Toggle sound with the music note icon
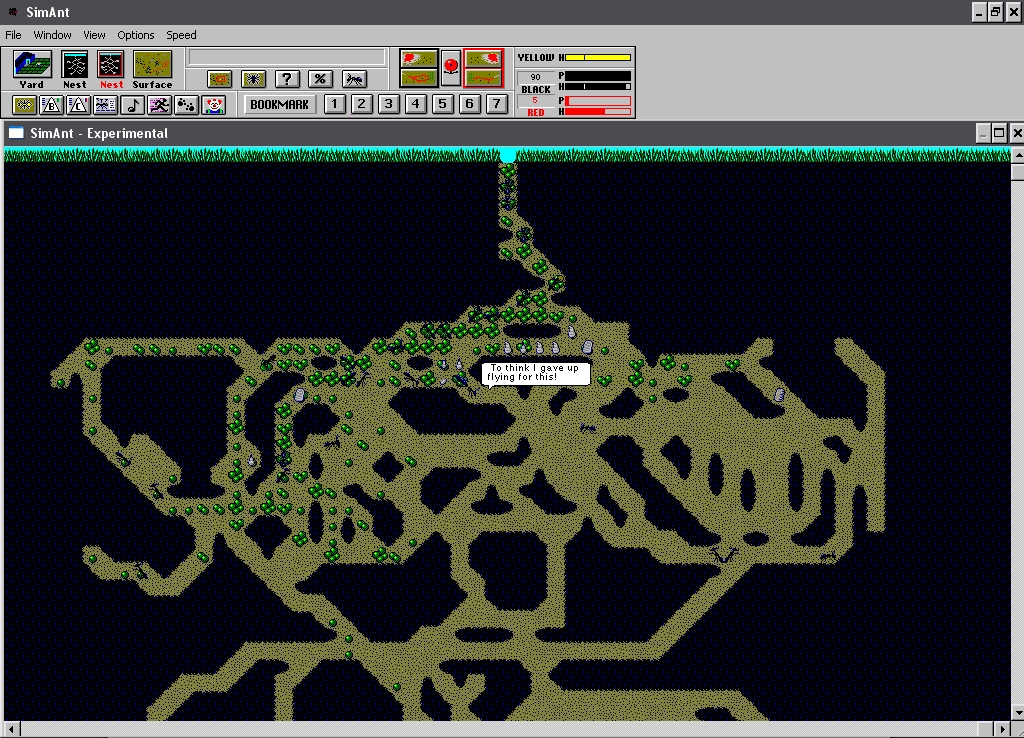This screenshot has height=738, width=1024. (133, 105)
